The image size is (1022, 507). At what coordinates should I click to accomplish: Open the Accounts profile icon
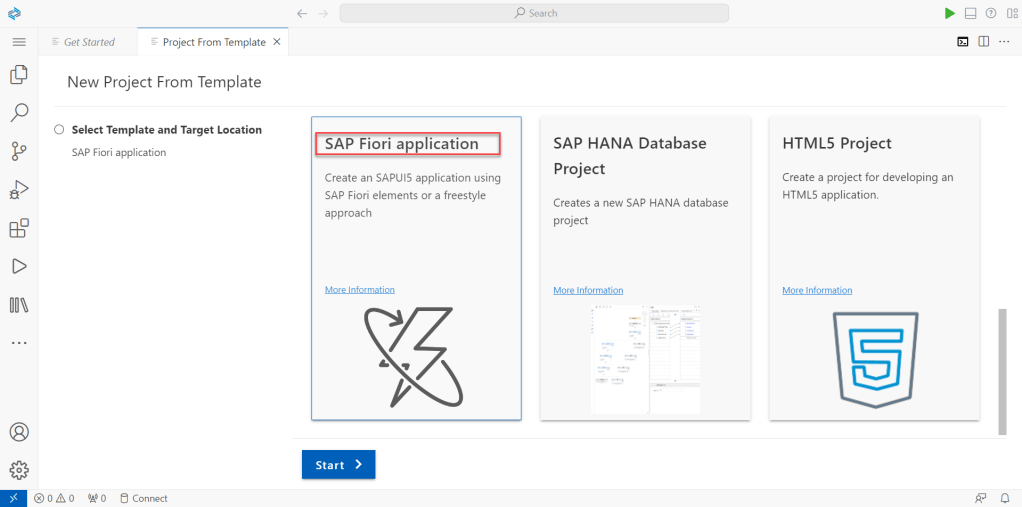click(18, 432)
